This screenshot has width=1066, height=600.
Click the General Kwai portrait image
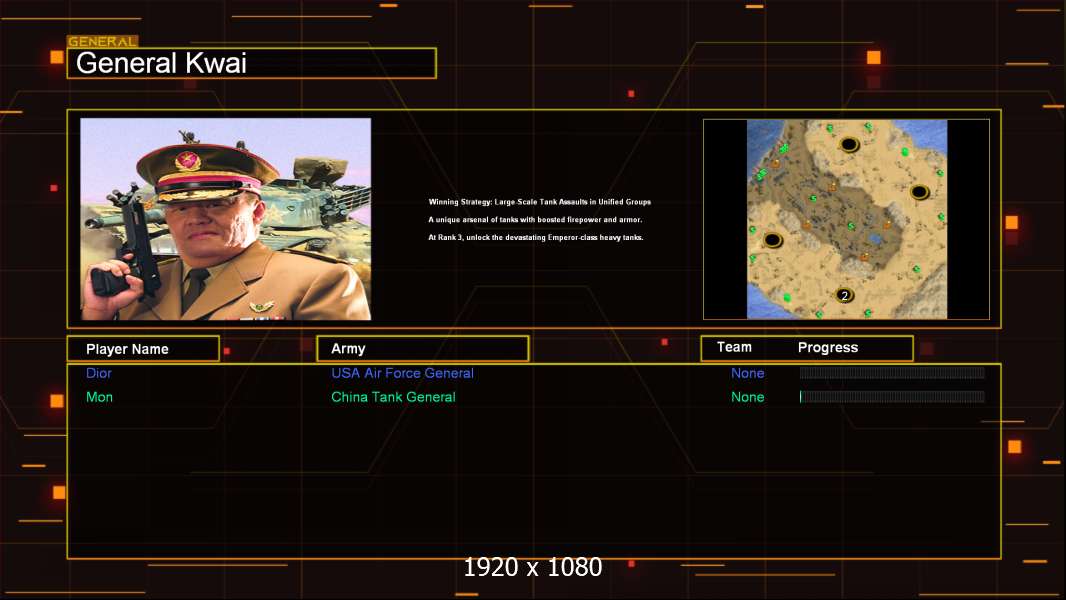click(226, 219)
